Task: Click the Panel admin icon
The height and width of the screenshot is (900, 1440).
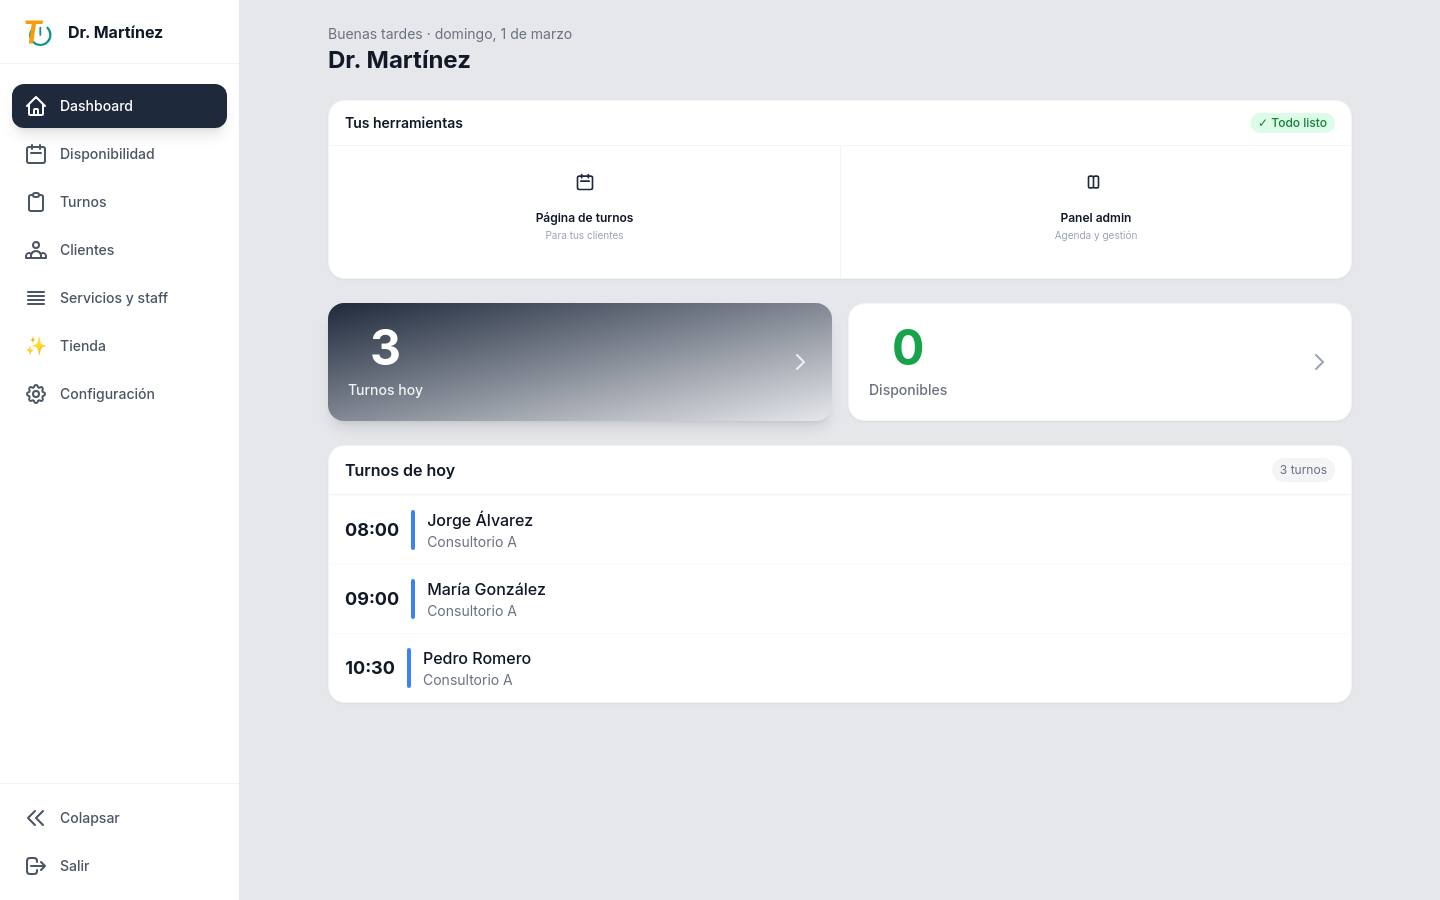Action: click(1094, 182)
